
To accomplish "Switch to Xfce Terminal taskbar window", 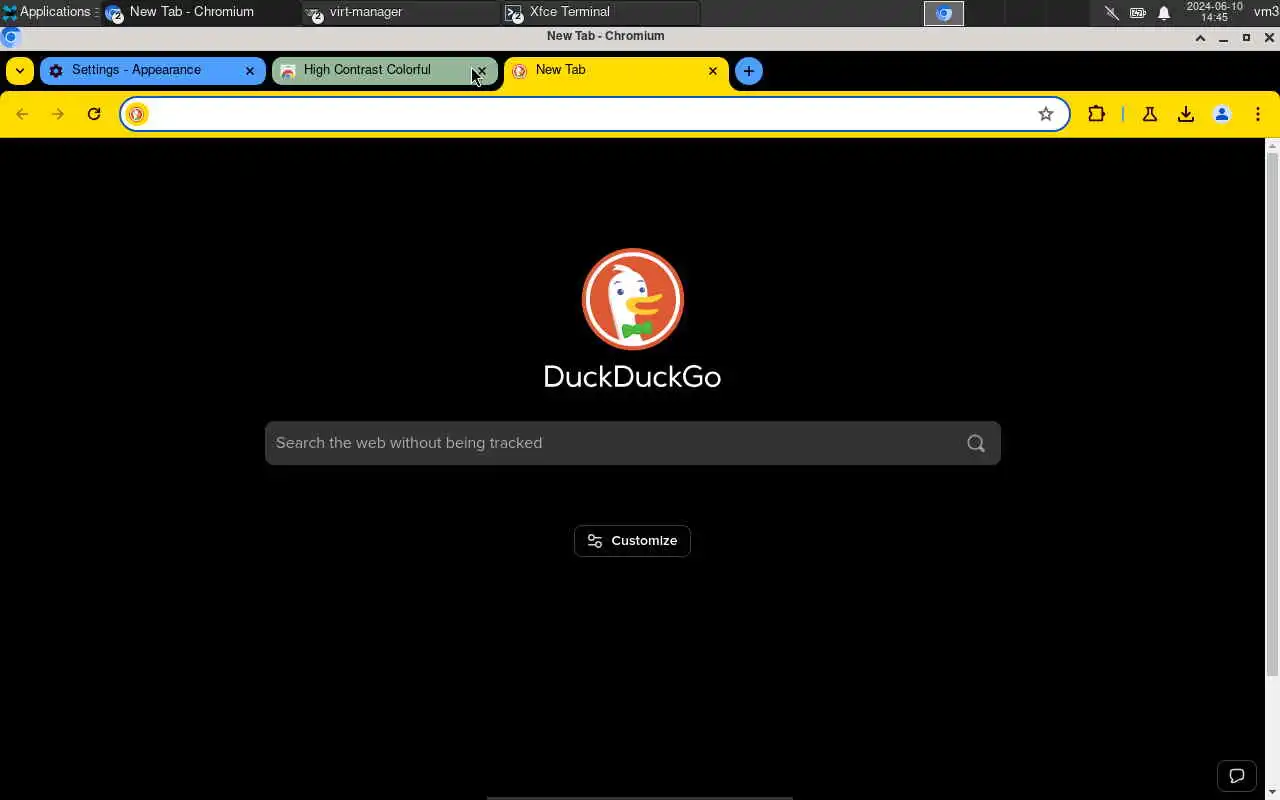I will 600,12.
